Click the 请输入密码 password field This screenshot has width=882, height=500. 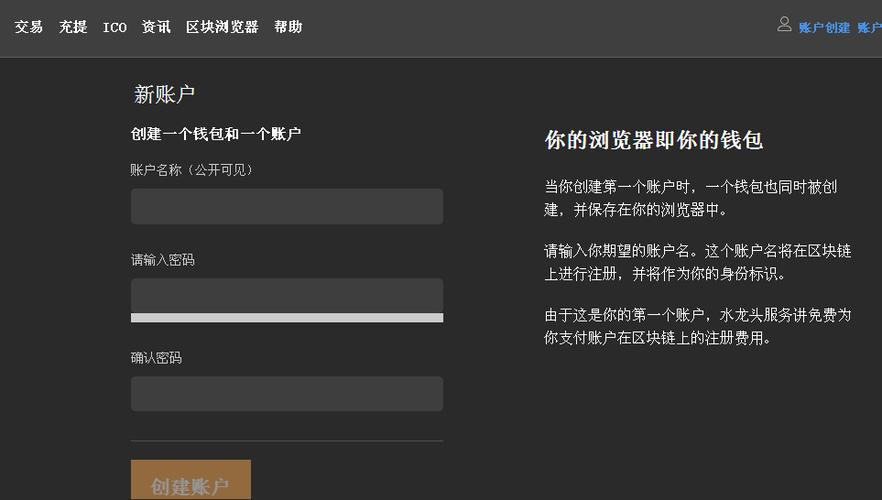286,295
